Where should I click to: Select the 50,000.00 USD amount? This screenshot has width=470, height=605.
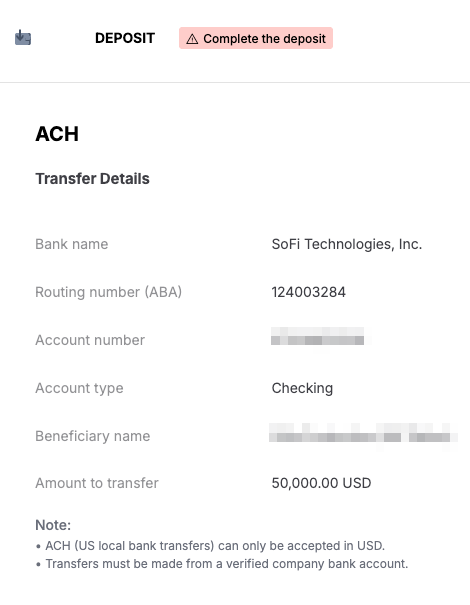pyautogui.click(x=321, y=483)
